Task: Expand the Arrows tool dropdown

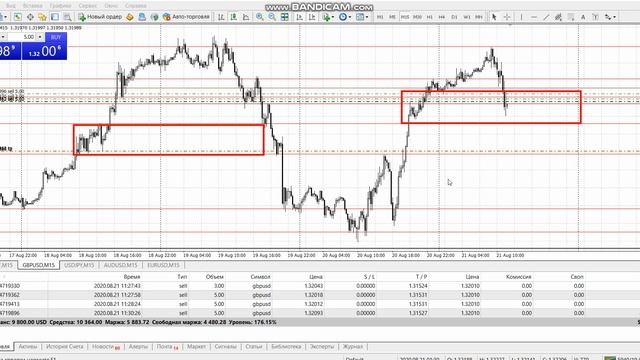Action: tap(614, 17)
